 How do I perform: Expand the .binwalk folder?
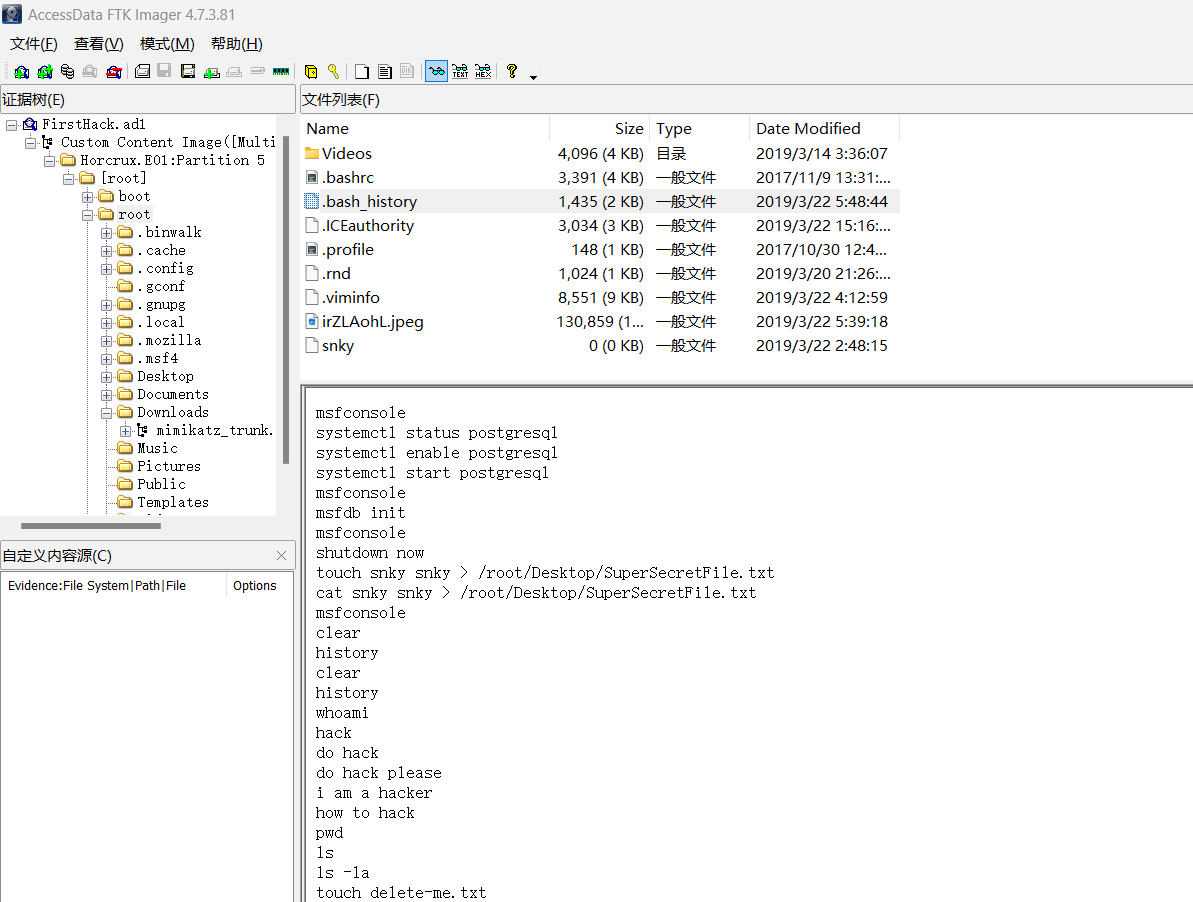click(x=107, y=233)
